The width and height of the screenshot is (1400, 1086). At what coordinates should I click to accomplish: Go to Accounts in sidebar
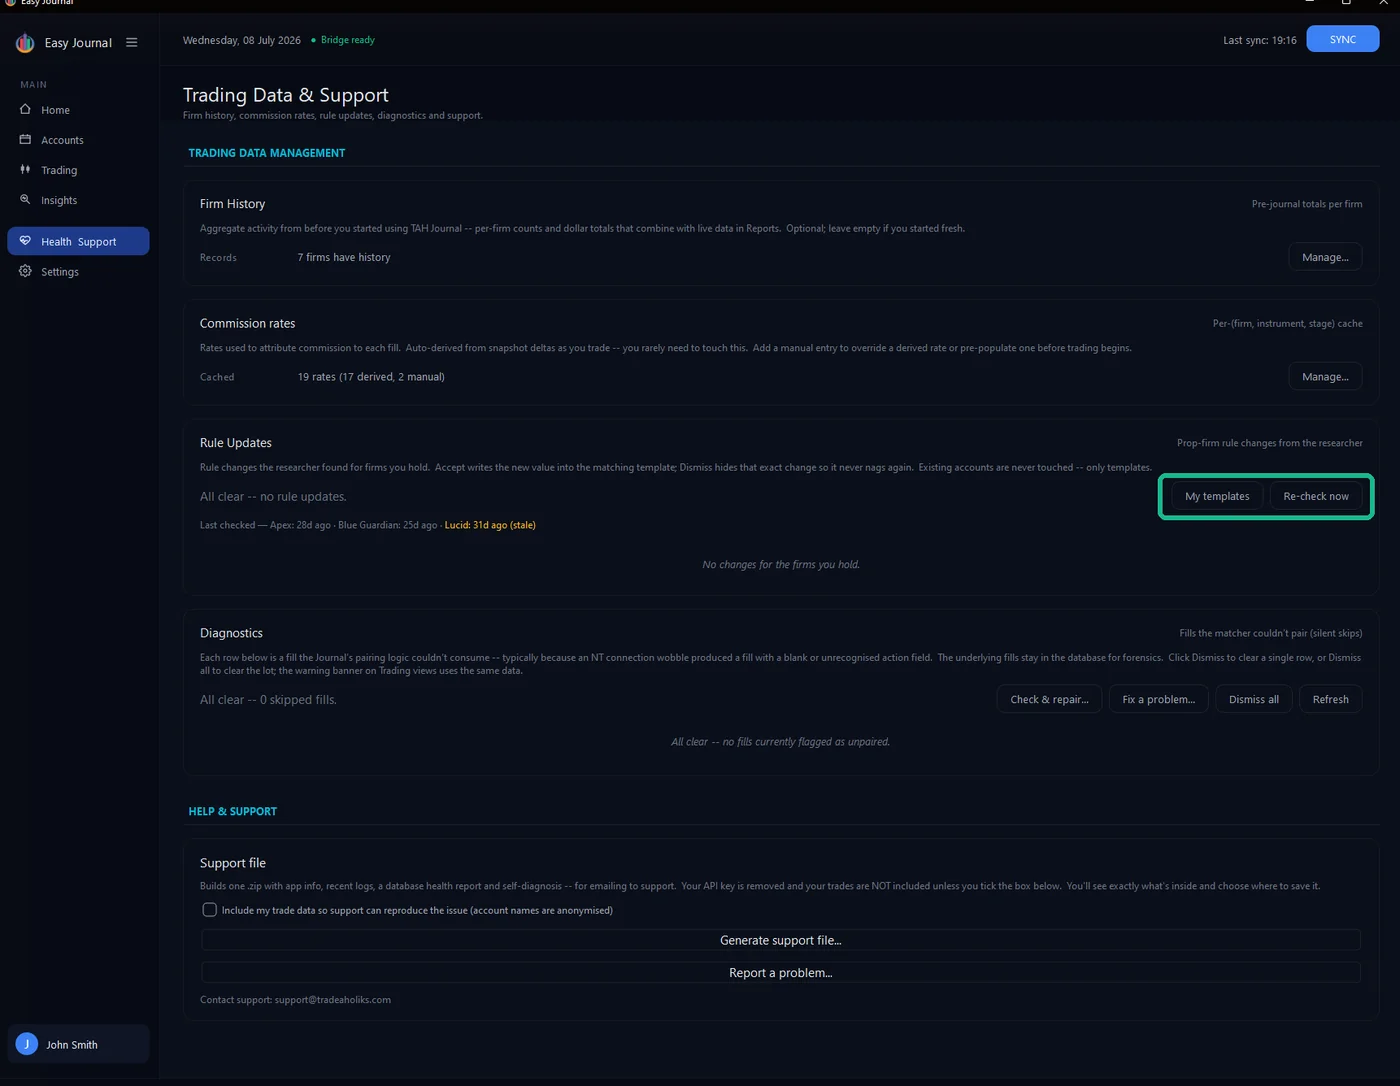coord(78,140)
